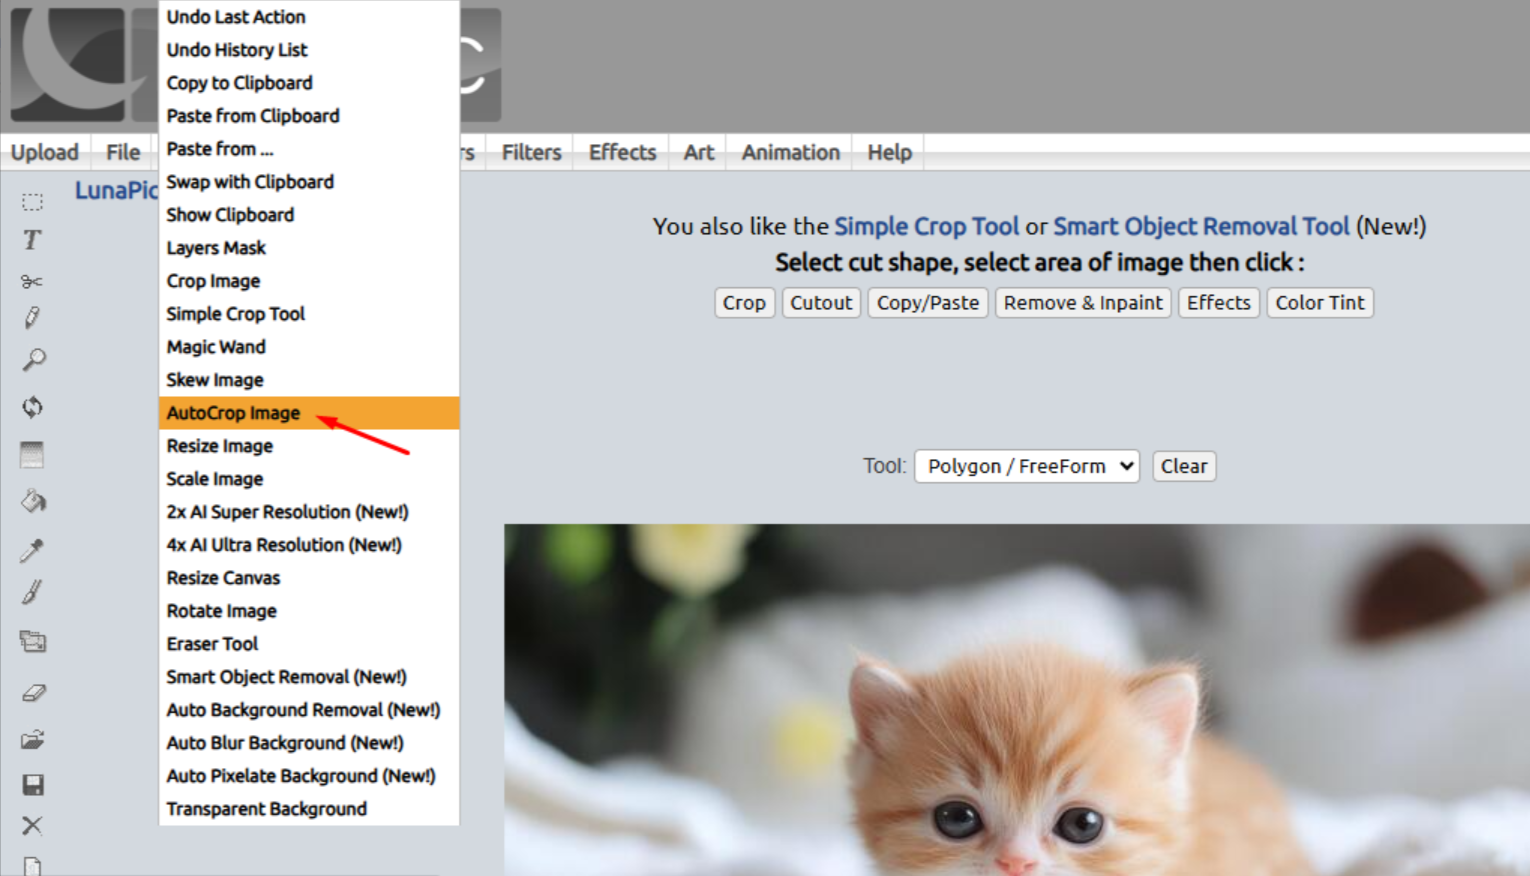Open the Art menu
Screen dimensions: 1530x876
pyautogui.click(x=698, y=152)
